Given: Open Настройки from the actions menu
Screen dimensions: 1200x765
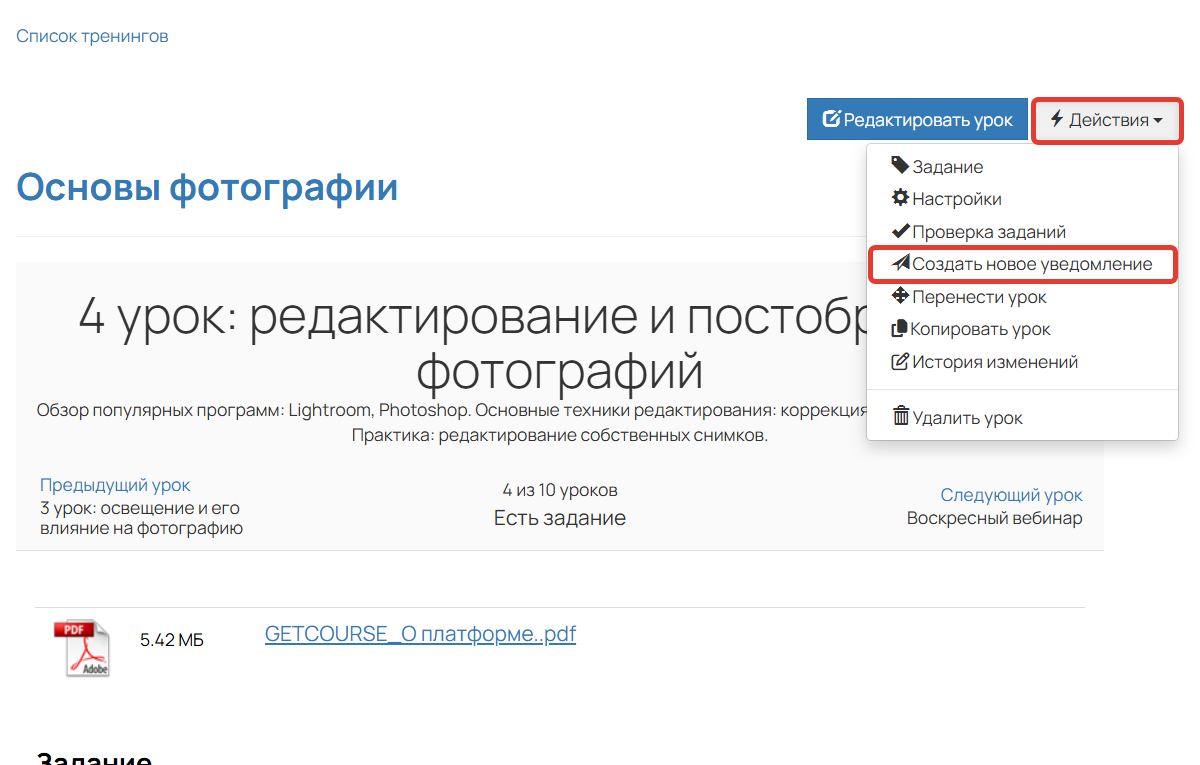Looking at the screenshot, I should 1022,199.
